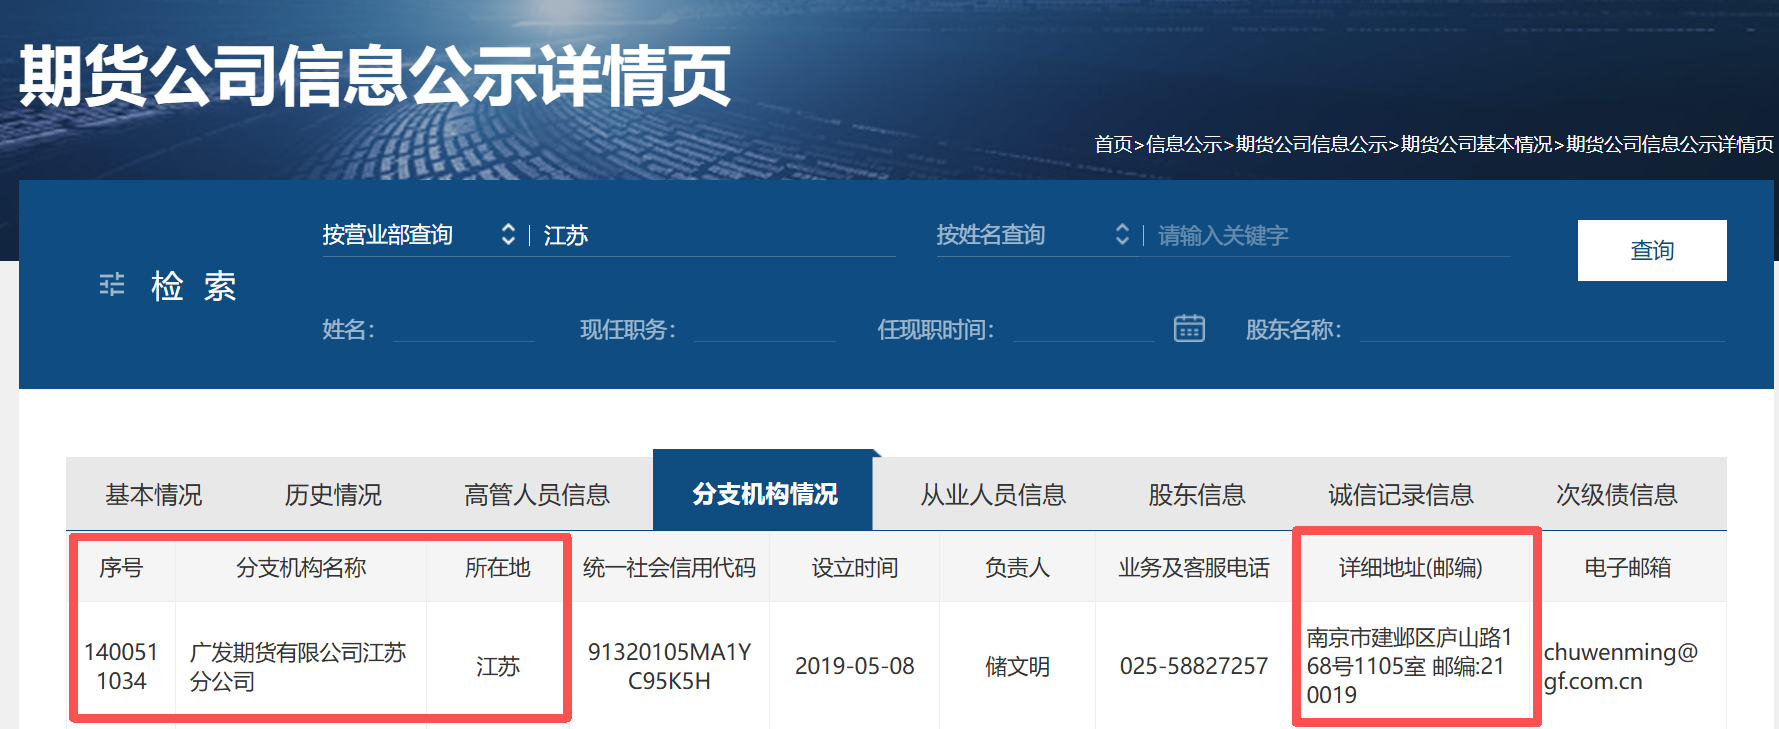Open the 期货公司基本情况 breadcrumb link
The width and height of the screenshot is (1779, 729).
coord(1477,144)
